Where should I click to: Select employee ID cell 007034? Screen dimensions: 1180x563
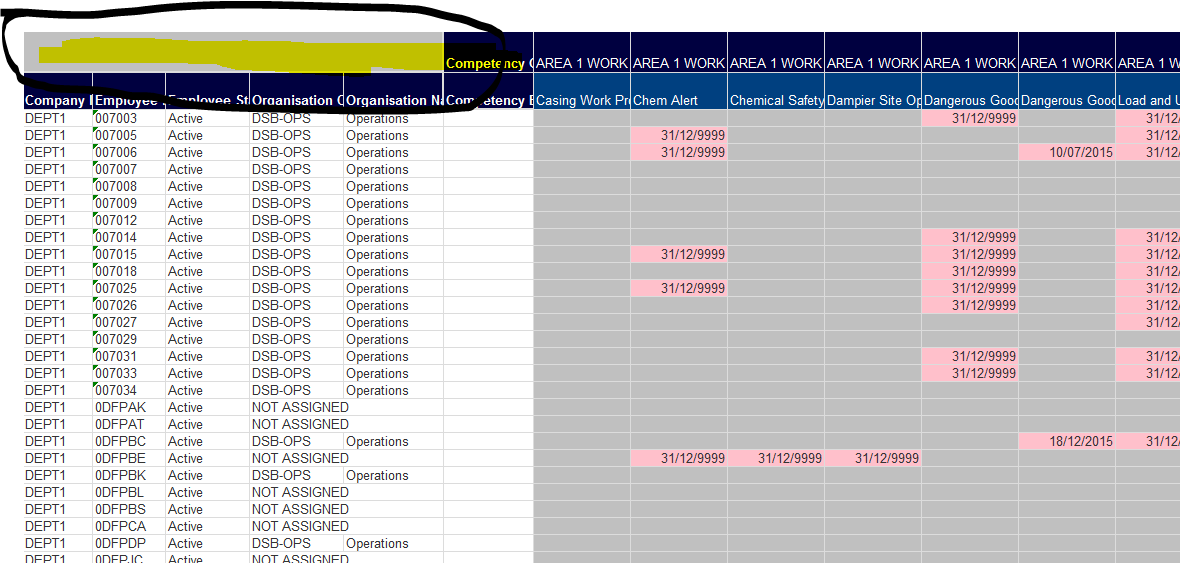point(129,390)
